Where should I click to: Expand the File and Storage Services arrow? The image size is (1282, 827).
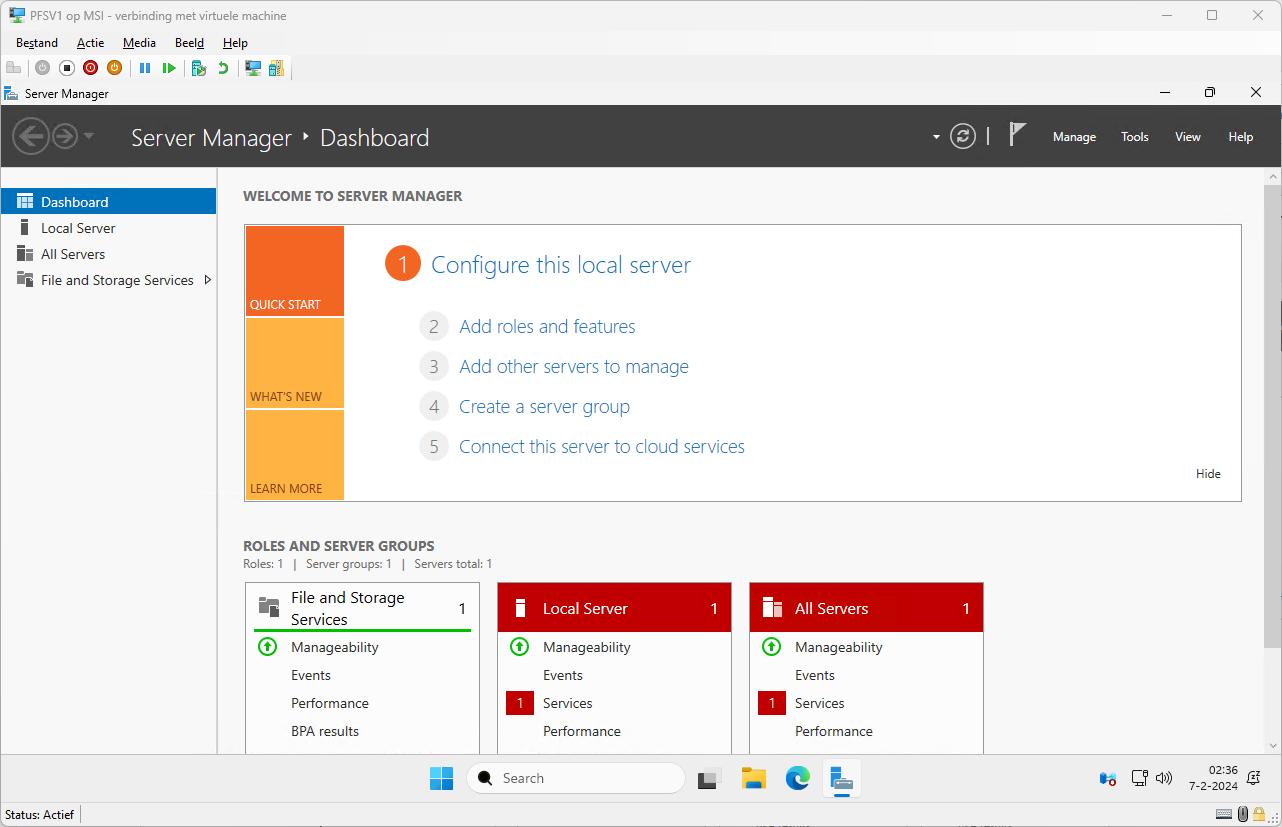207,280
